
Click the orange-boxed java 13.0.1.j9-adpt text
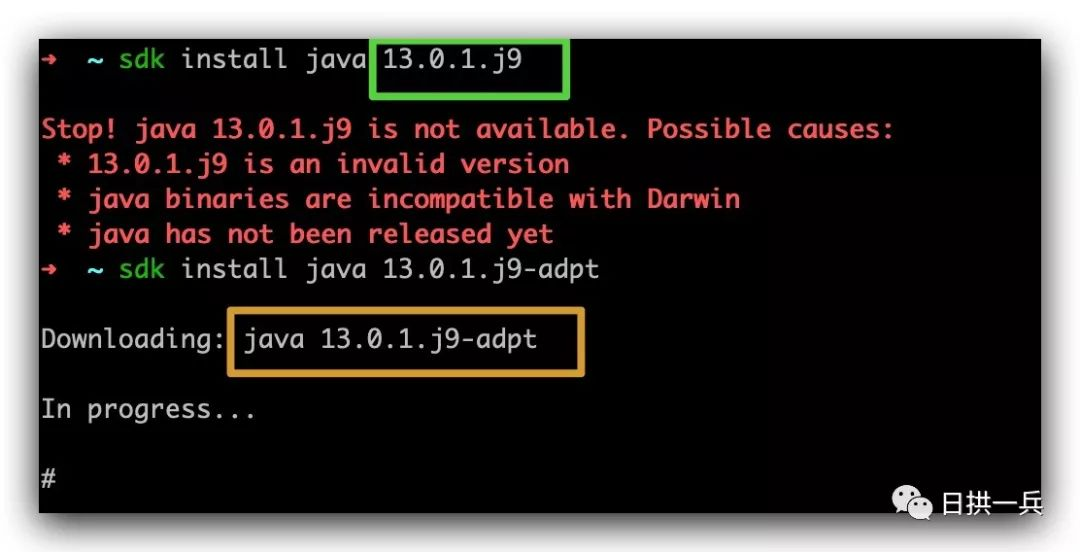tap(391, 339)
